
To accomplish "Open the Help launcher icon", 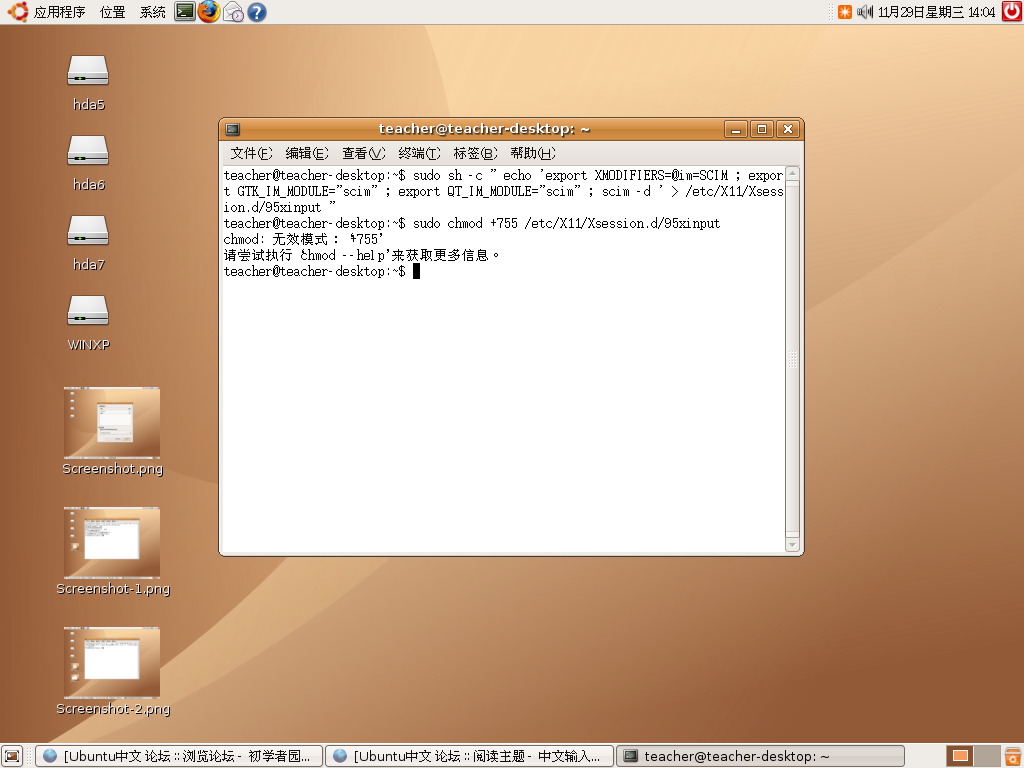I will [257, 12].
